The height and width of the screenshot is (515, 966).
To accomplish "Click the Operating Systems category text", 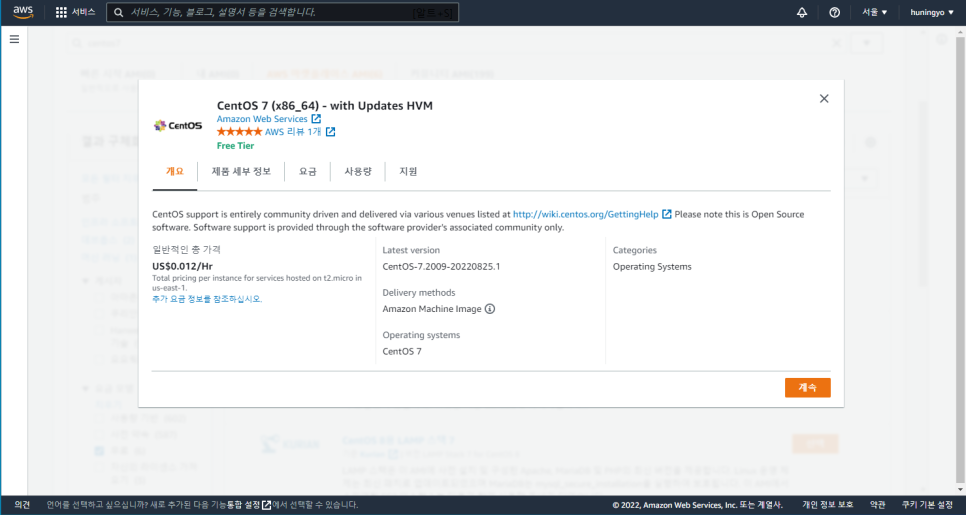I will pos(652,267).
